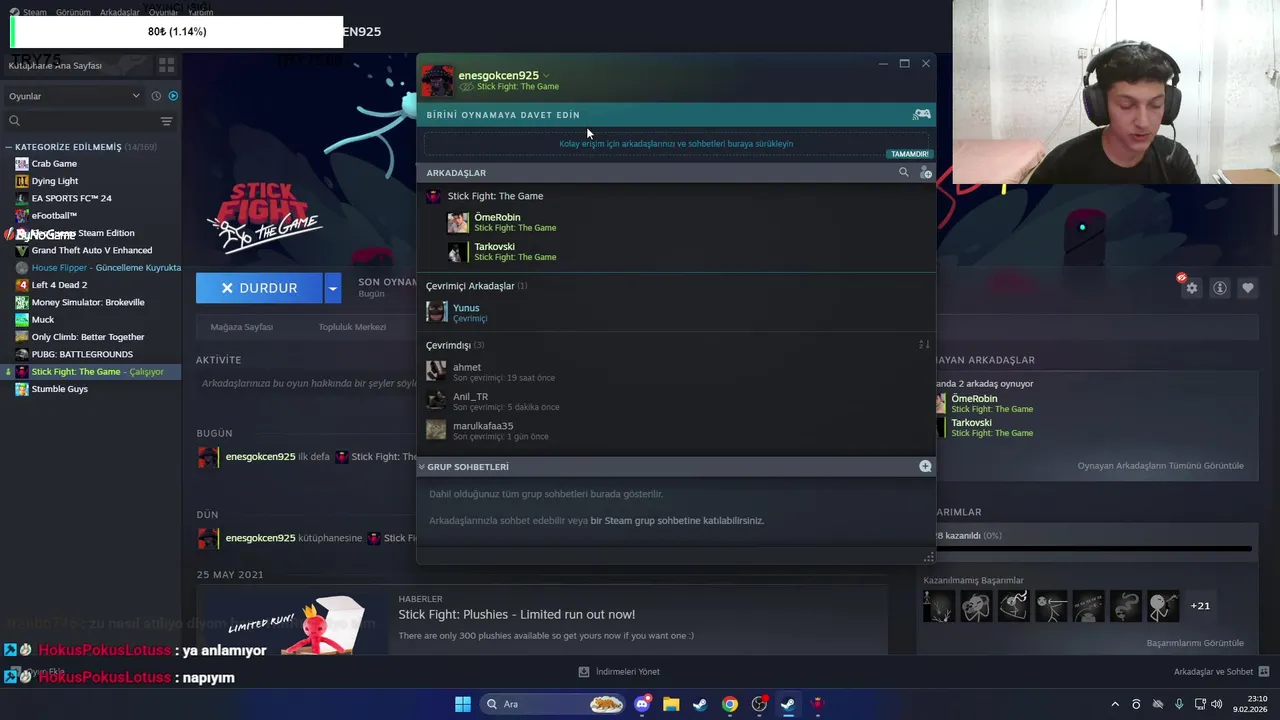Viewport: 1280px width, 720px height.
Task: Open Oynayan Arkadaşların Tümünü Görüntüle link
Action: coord(1161,466)
